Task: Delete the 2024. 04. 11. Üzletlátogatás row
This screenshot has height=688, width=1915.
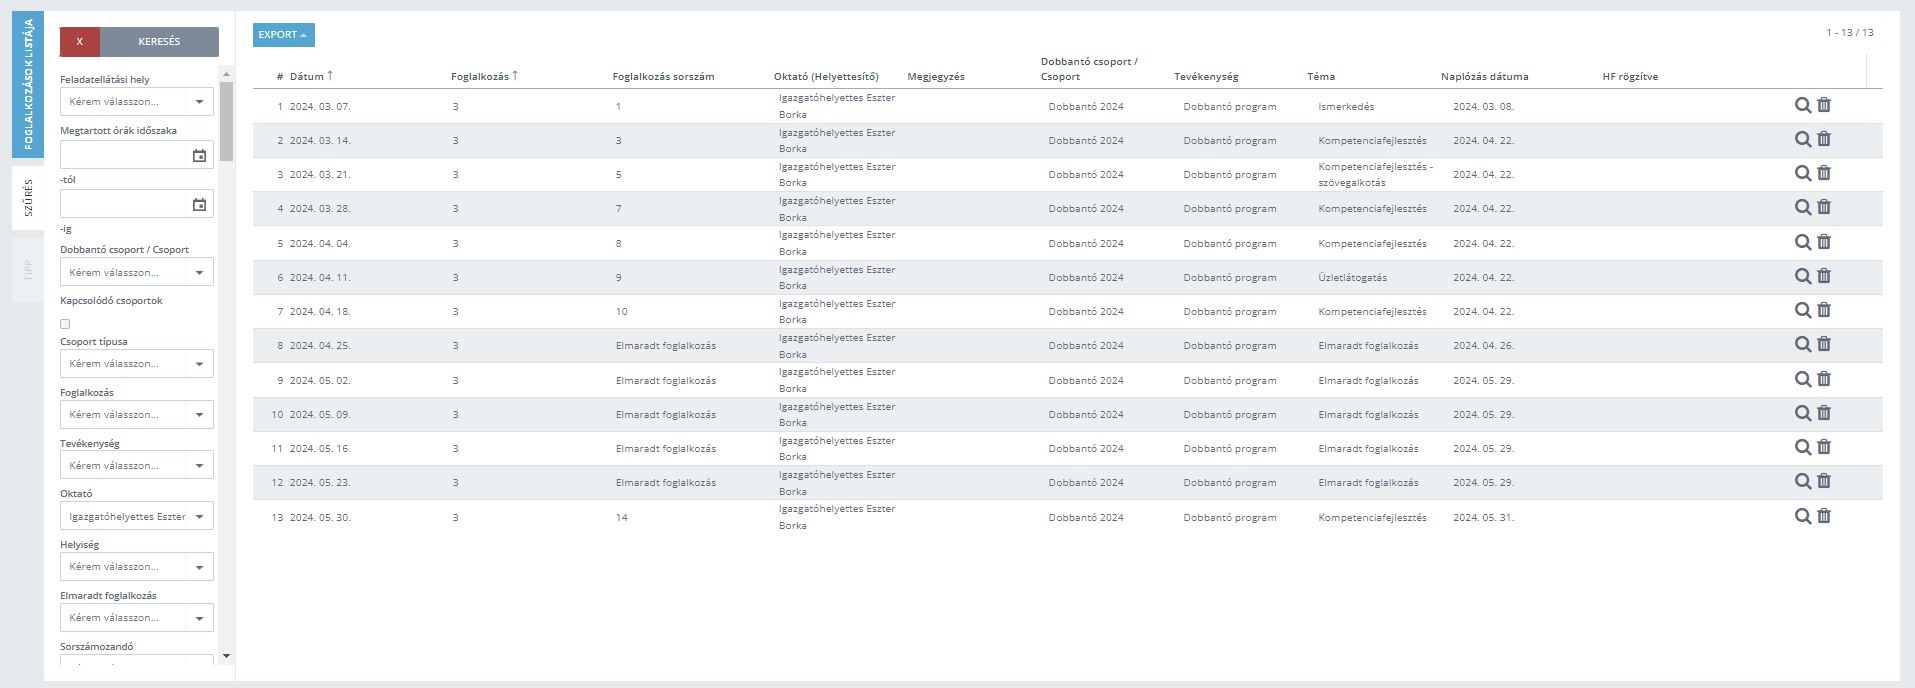Action: coord(1824,276)
